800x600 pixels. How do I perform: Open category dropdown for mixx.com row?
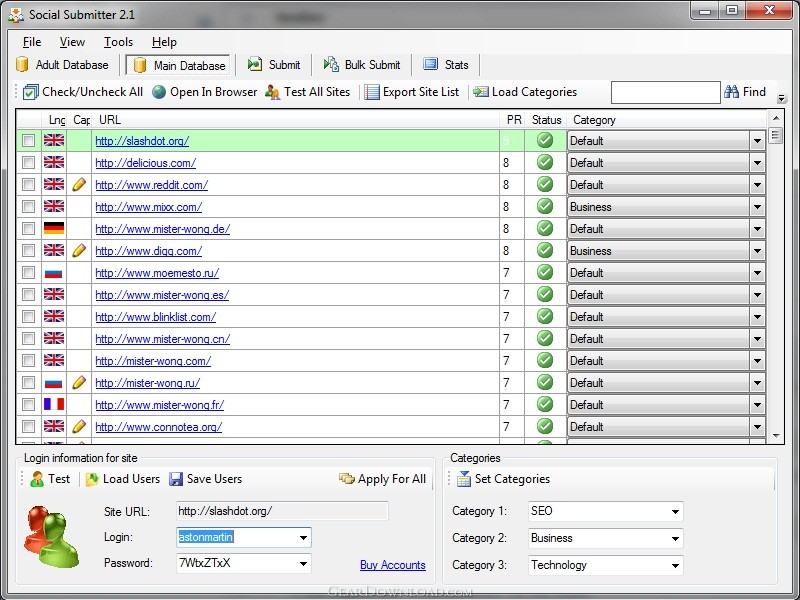pyautogui.click(x=757, y=207)
